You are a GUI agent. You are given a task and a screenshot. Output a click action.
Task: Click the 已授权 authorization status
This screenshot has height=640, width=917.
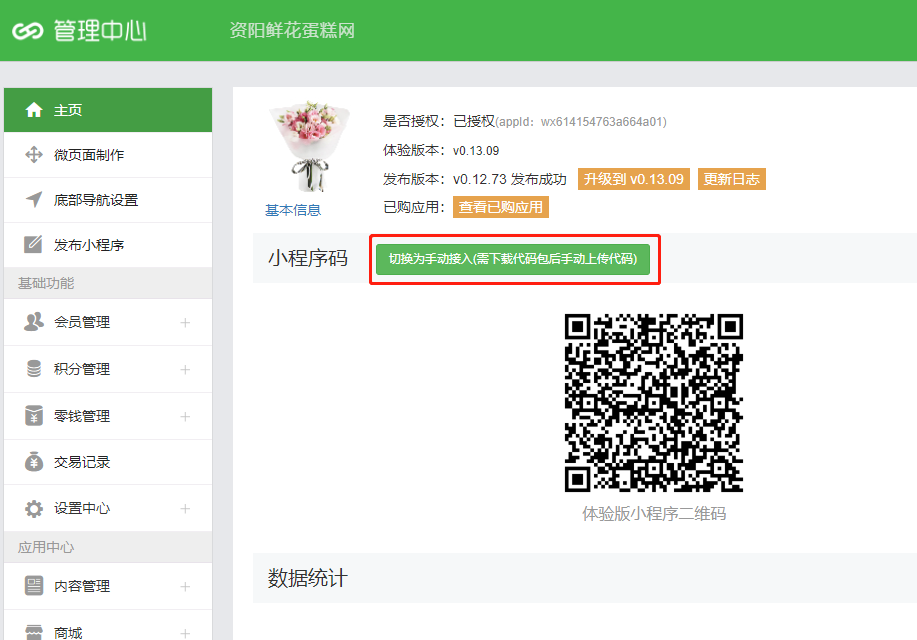474,121
